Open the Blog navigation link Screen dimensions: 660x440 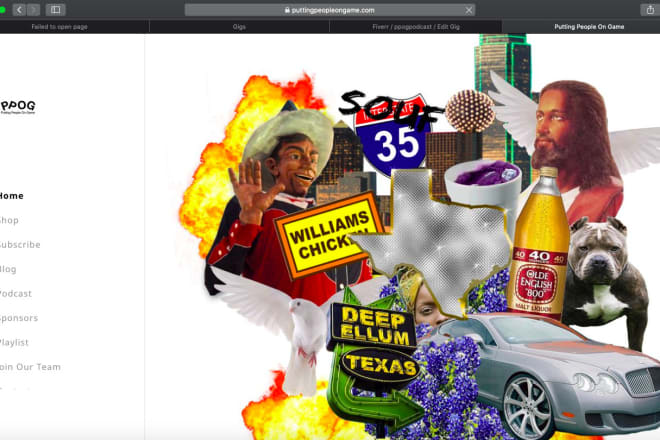click(x=8, y=269)
